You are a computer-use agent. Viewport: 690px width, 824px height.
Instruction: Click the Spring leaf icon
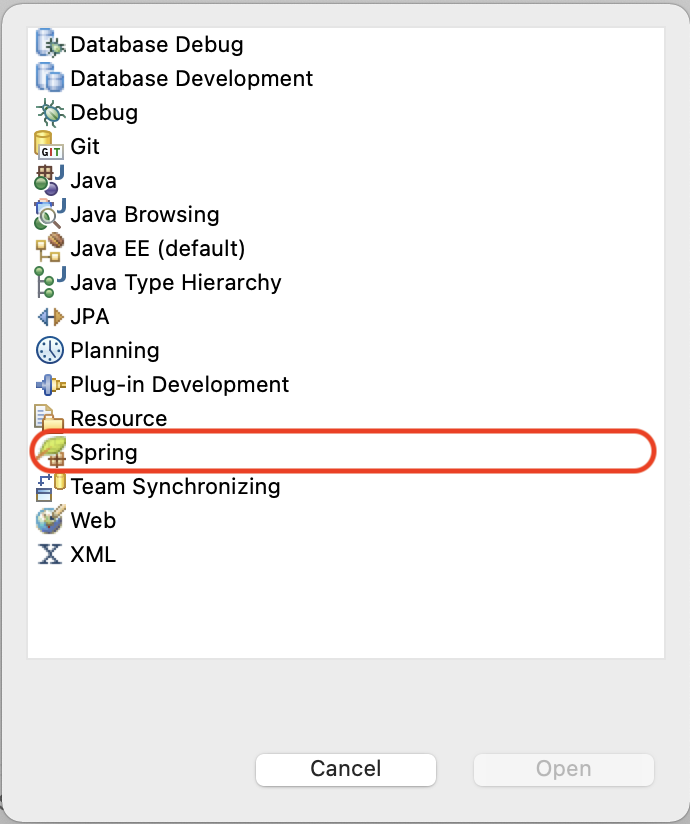[50, 452]
